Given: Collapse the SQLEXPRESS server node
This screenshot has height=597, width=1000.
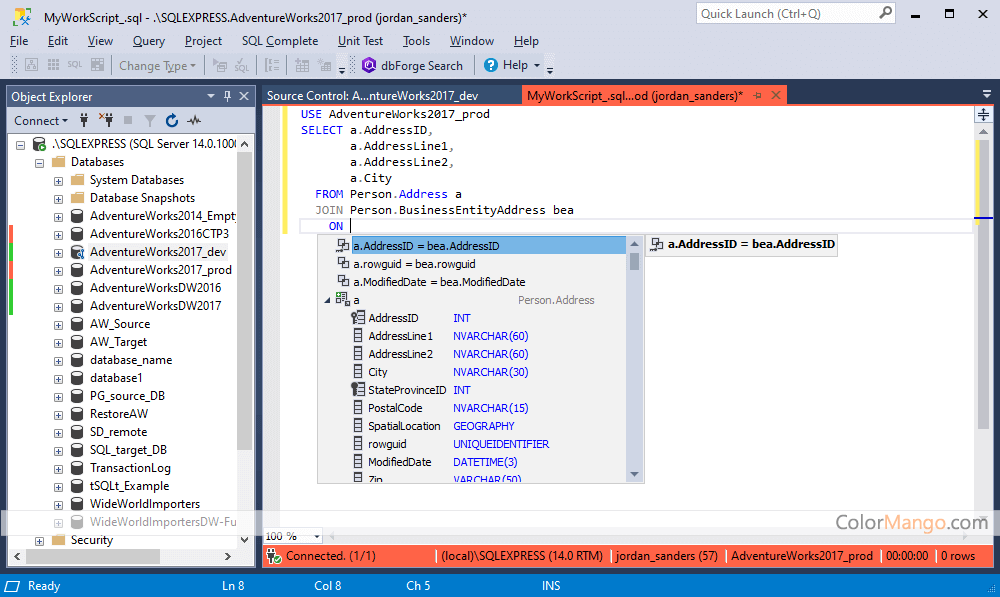Looking at the screenshot, I should (x=20, y=145).
